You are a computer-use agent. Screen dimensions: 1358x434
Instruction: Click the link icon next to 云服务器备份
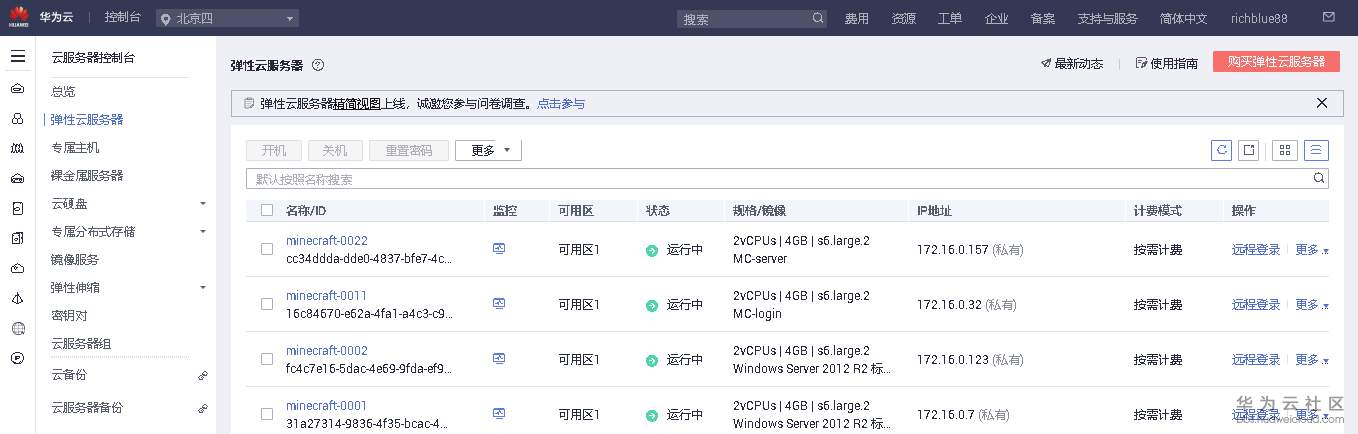[203, 408]
